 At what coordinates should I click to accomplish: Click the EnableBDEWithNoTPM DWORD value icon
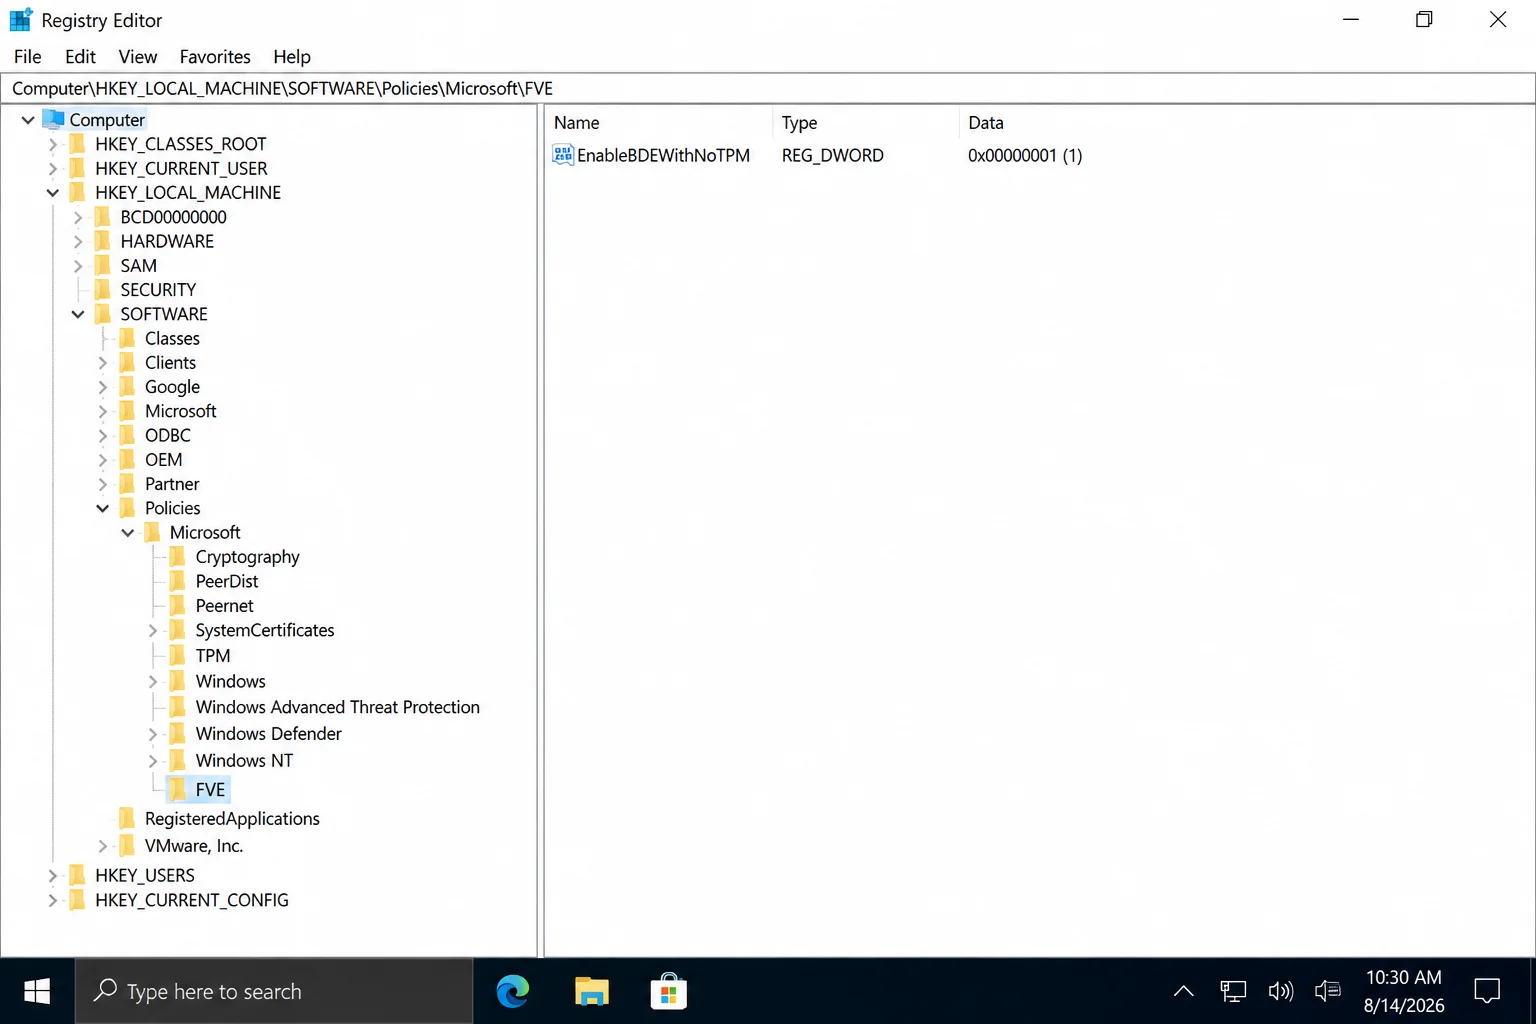tap(563, 155)
